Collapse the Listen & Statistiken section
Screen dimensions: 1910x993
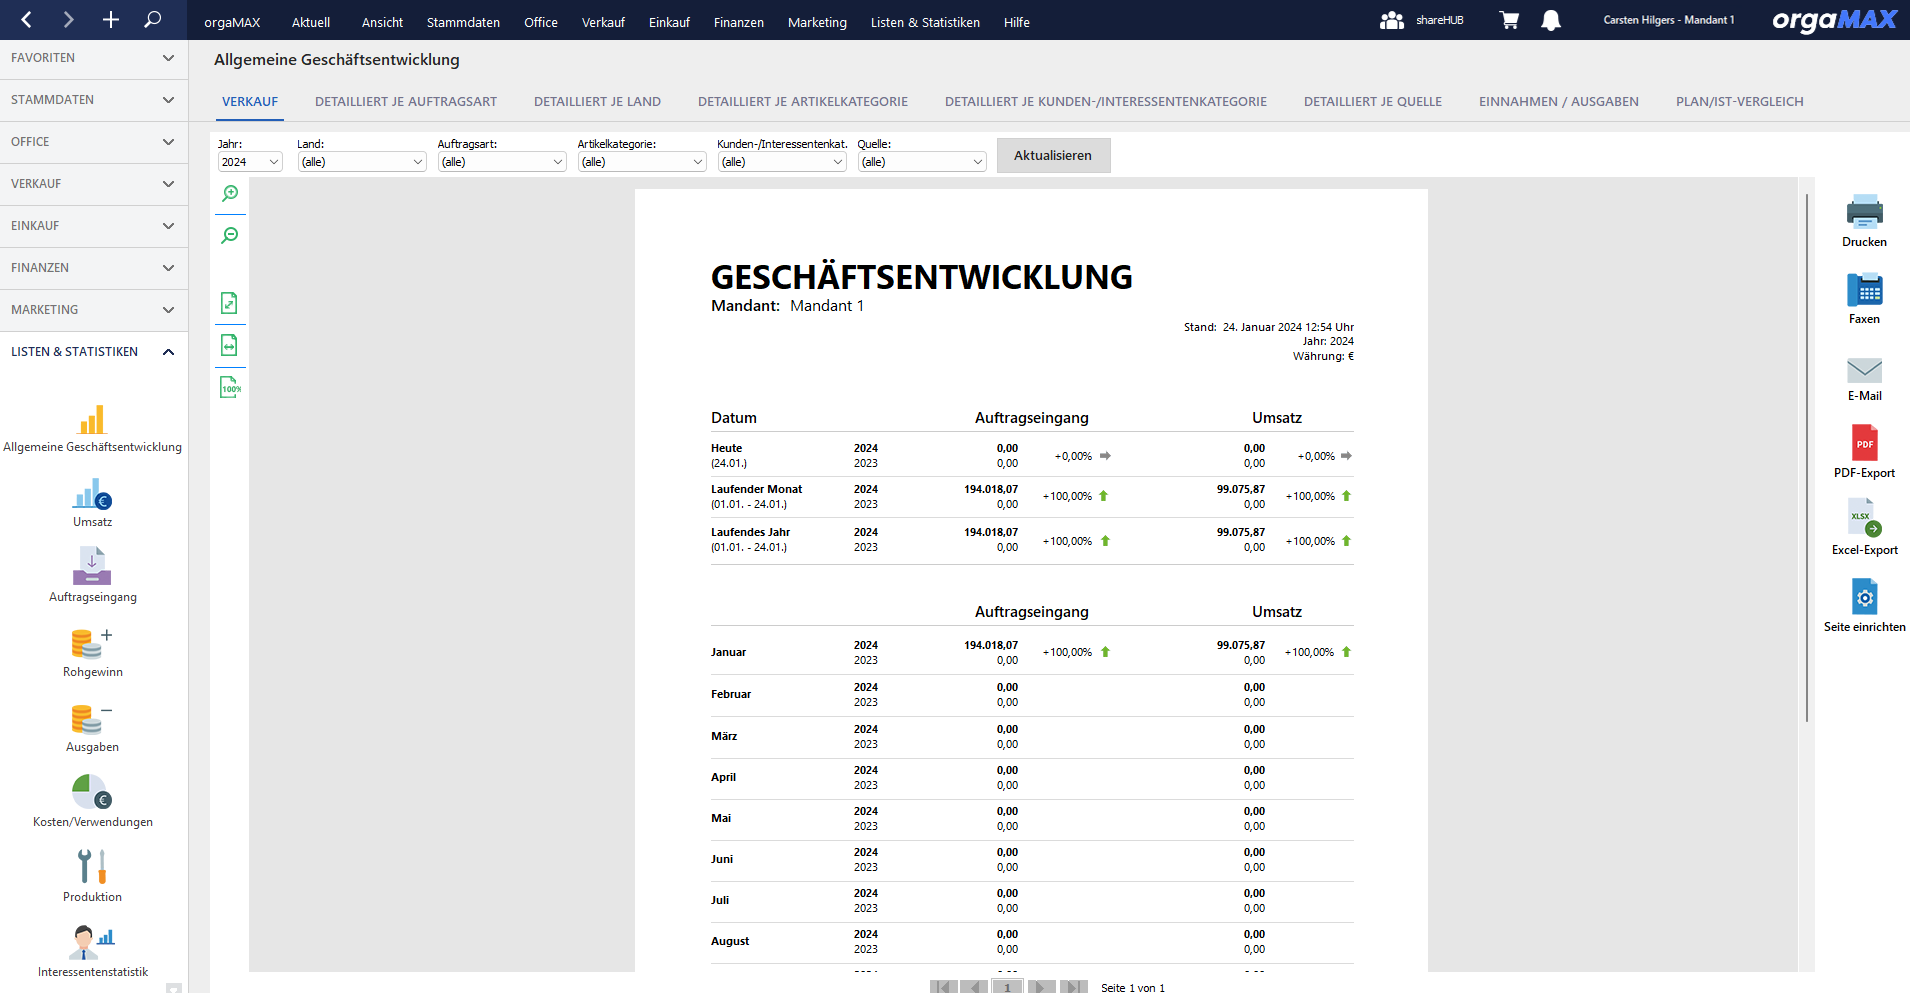(x=168, y=352)
